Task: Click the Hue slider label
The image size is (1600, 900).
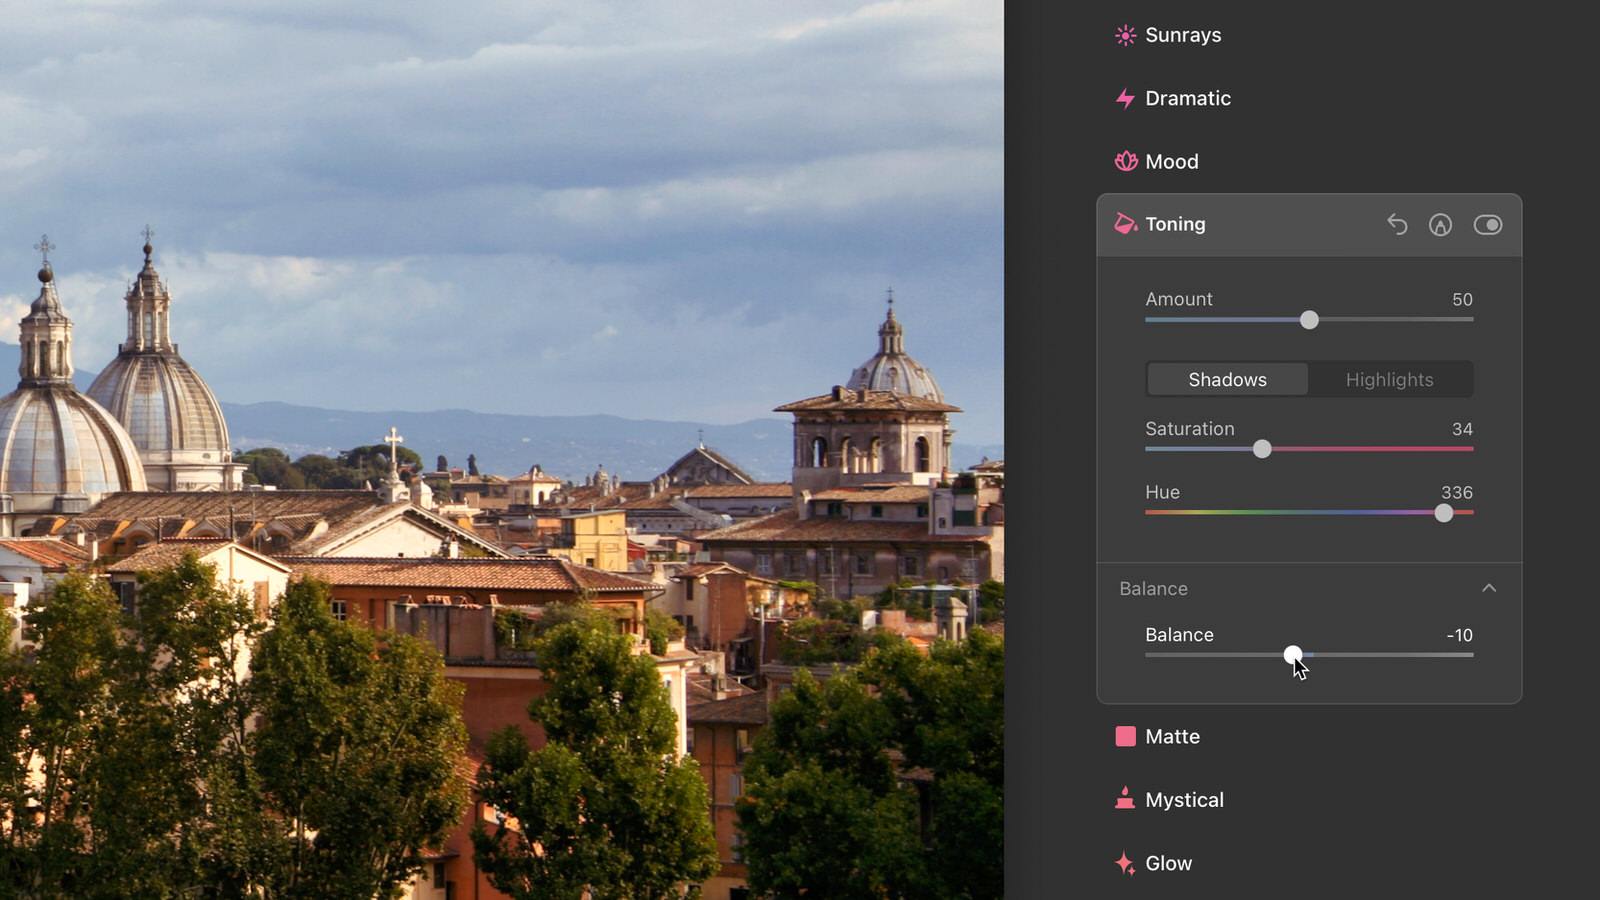Action: coord(1163,492)
